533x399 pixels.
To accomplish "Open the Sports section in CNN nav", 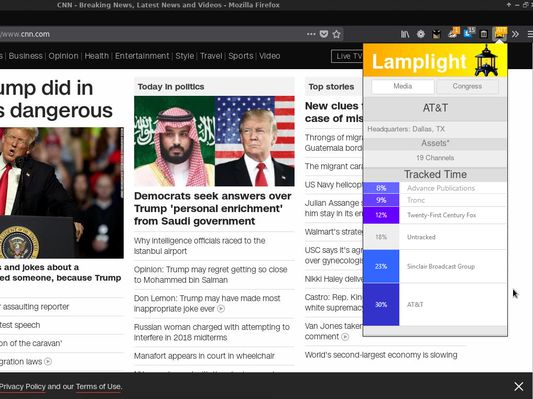I will (x=241, y=56).
